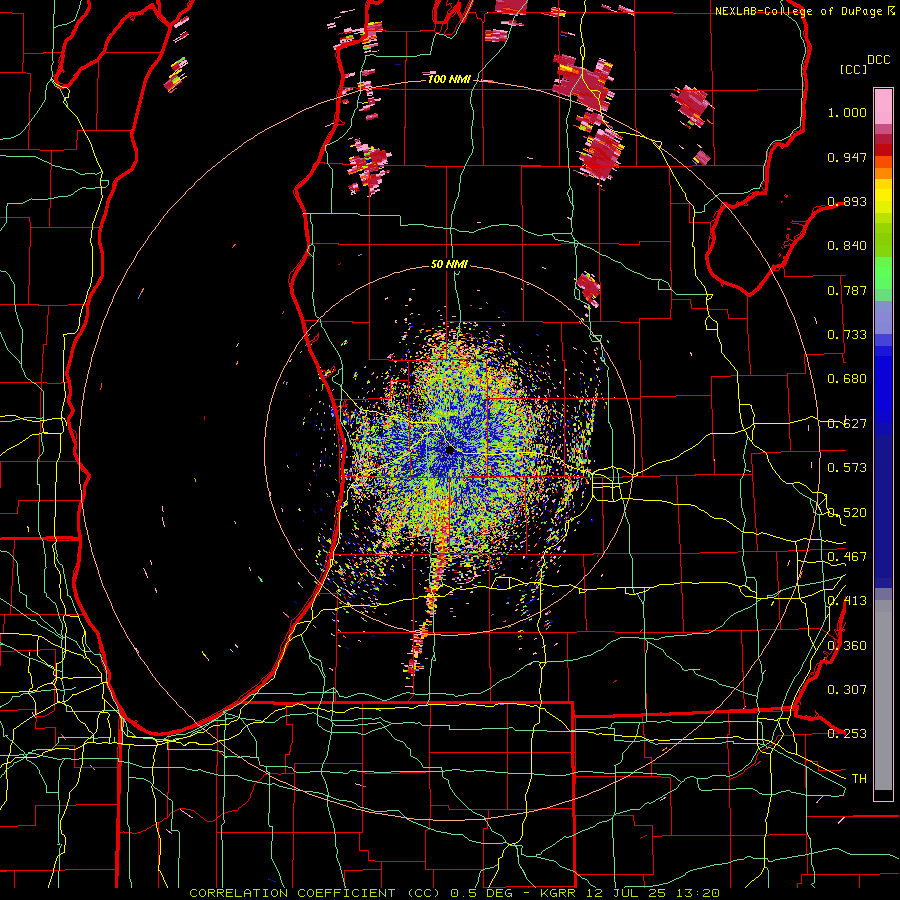
Task: Click the 0.307 color scale value
Action: (847, 690)
